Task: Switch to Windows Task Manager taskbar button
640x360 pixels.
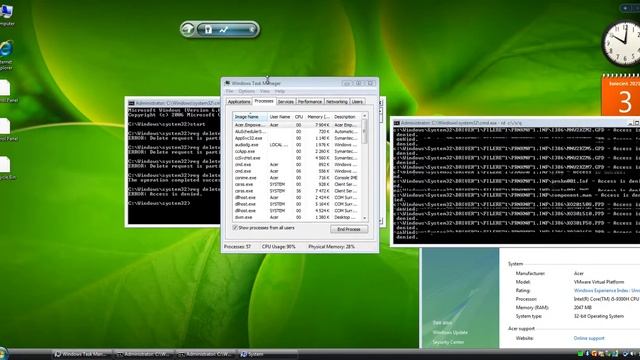Action: (83, 354)
